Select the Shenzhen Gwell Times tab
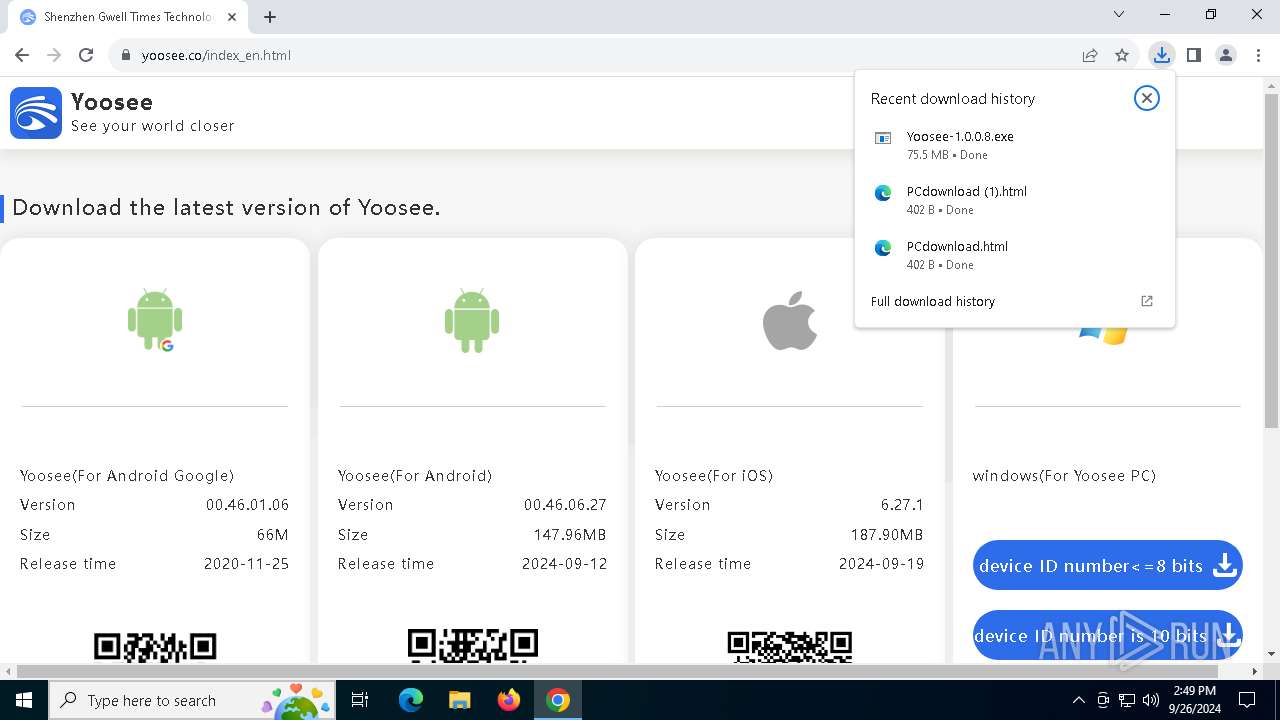This screenshot has width=1280, height=720. [x=130, y=17]
